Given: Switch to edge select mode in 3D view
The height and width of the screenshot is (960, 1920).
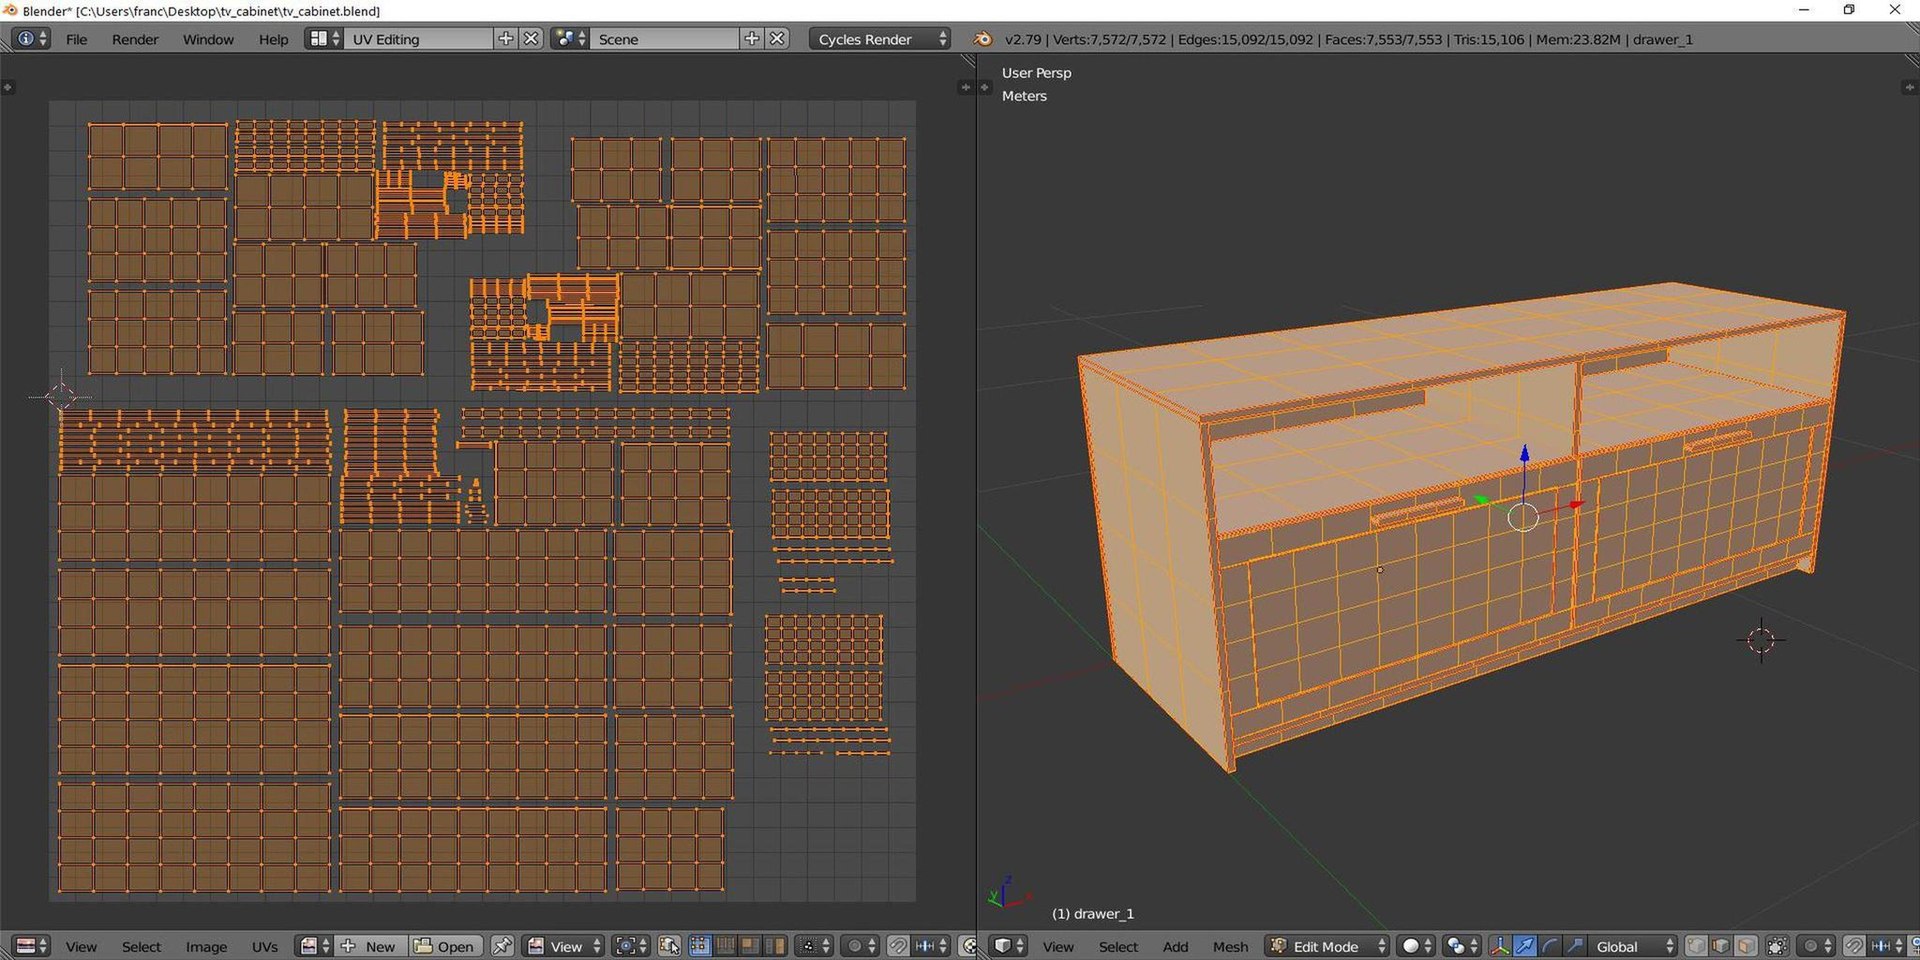Looking at the screenshot, I should (1721, 946).
